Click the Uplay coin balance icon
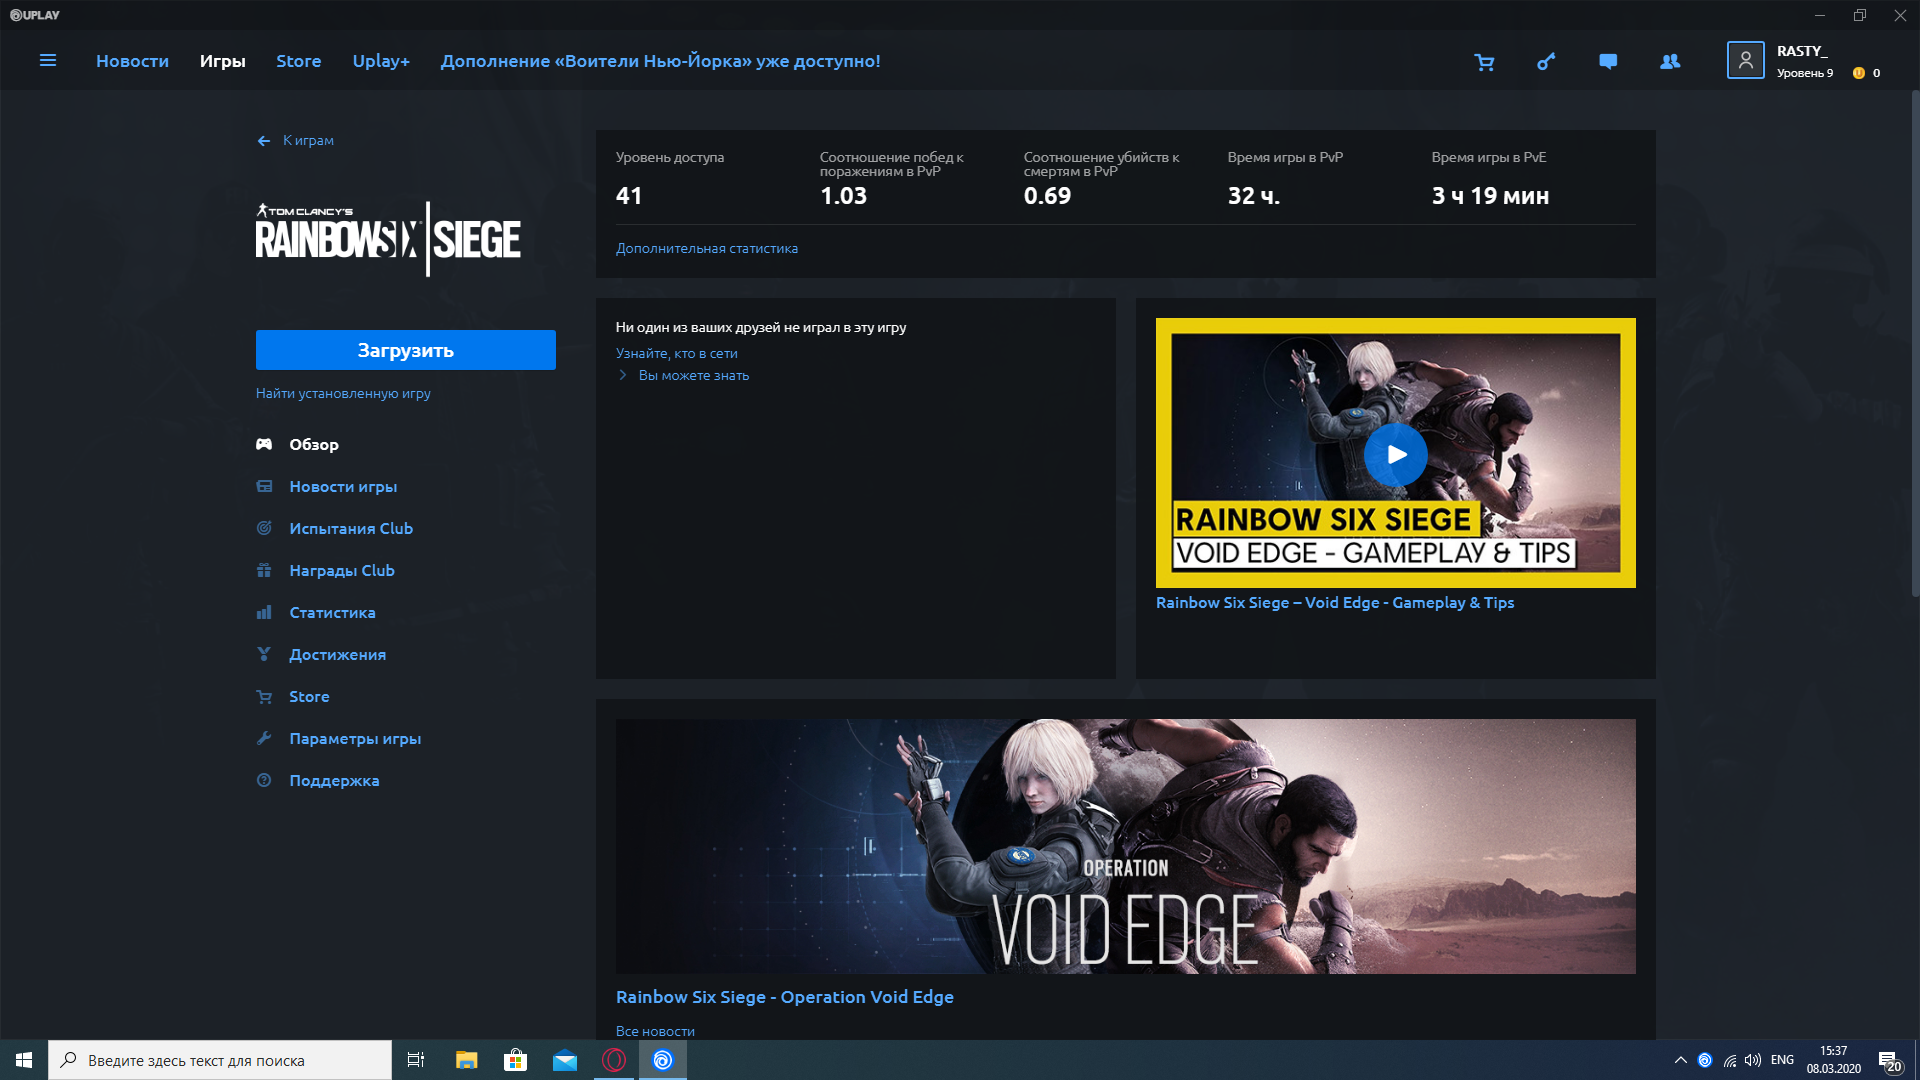The width and height of the screenshot is (1920, 1080). [1859, 73]
